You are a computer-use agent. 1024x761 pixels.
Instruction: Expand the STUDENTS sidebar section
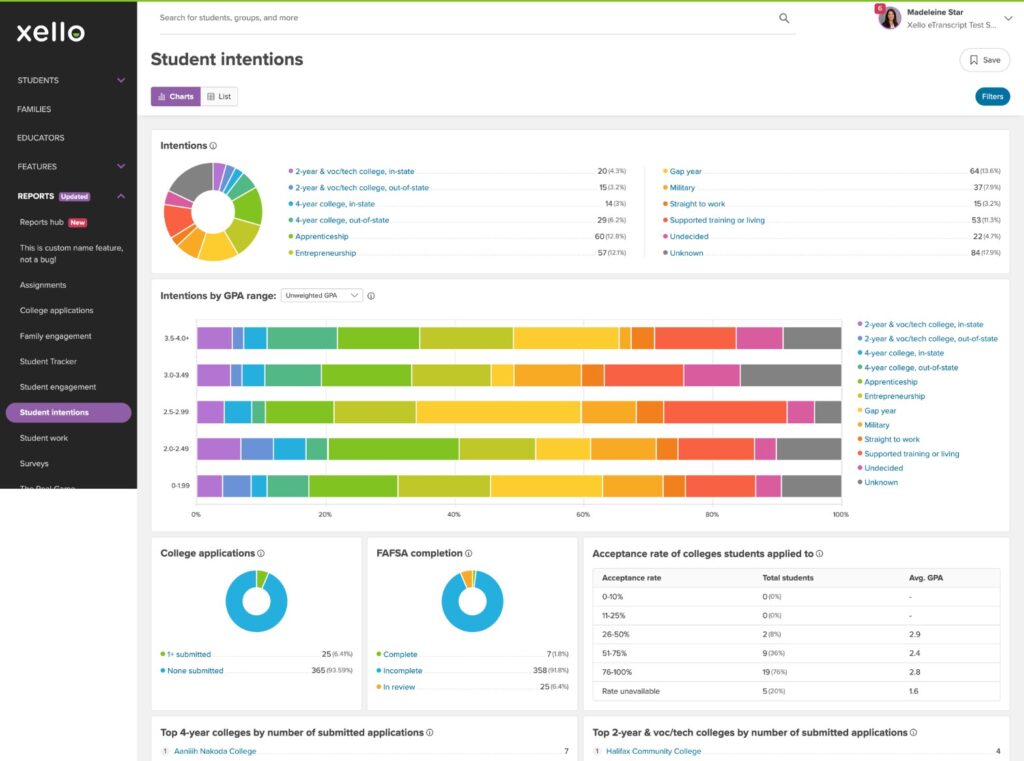tap(121, 80)
